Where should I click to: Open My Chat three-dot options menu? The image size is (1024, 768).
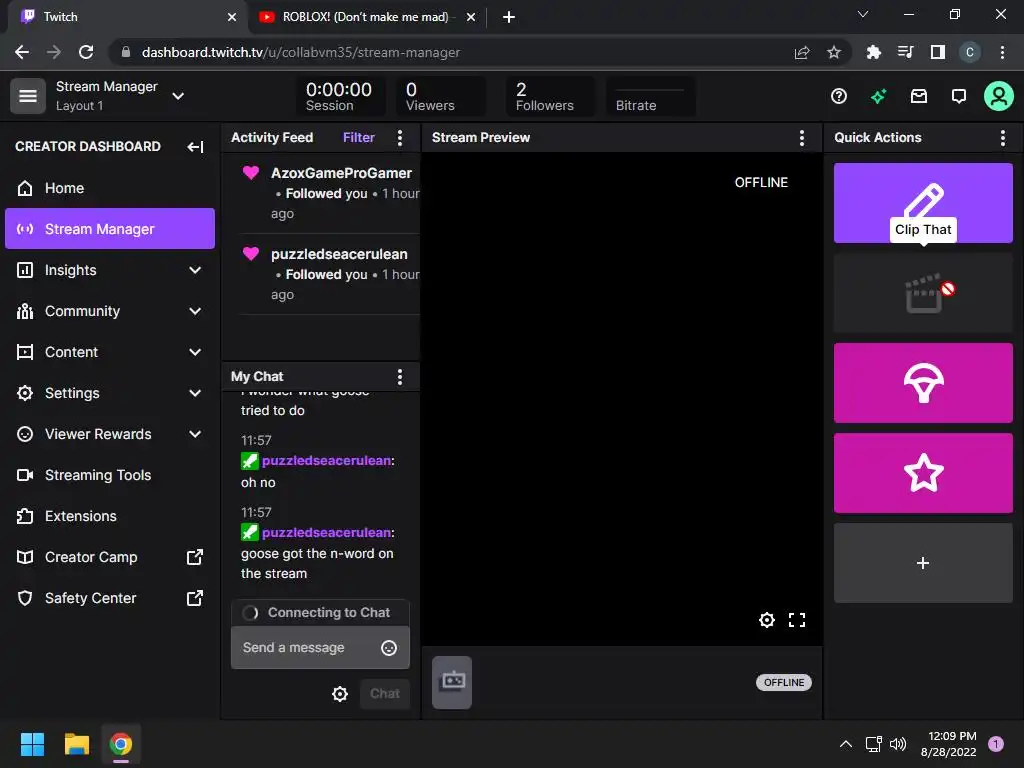pos(400,376)
